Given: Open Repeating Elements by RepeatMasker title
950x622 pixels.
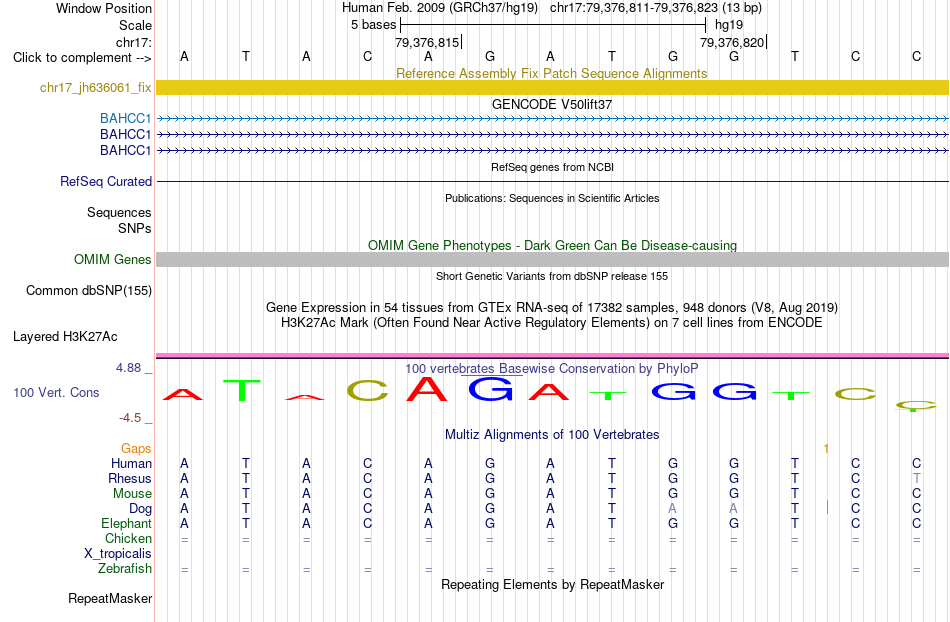Looking at the screenshot, I should pyautogui.click(x=553, y=584).
